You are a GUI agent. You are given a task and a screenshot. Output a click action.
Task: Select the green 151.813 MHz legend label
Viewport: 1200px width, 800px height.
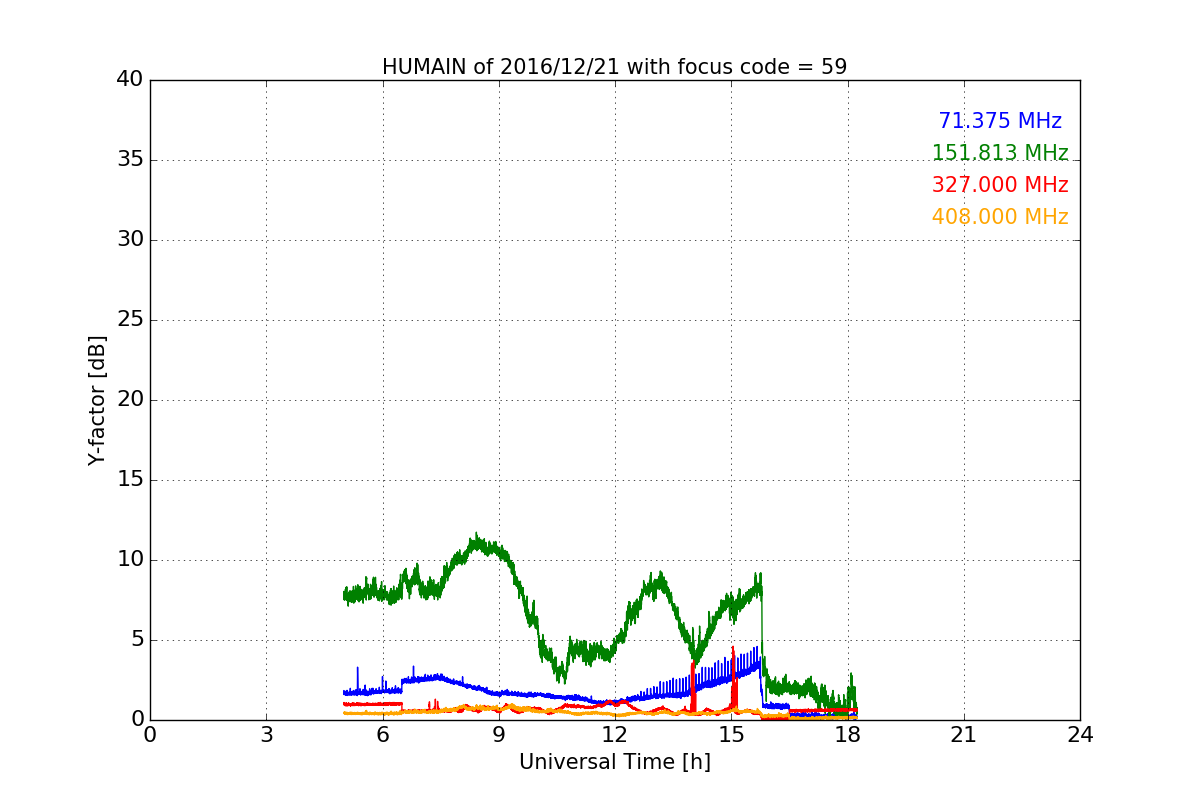pyautogui.click(x=1000, y=153)
